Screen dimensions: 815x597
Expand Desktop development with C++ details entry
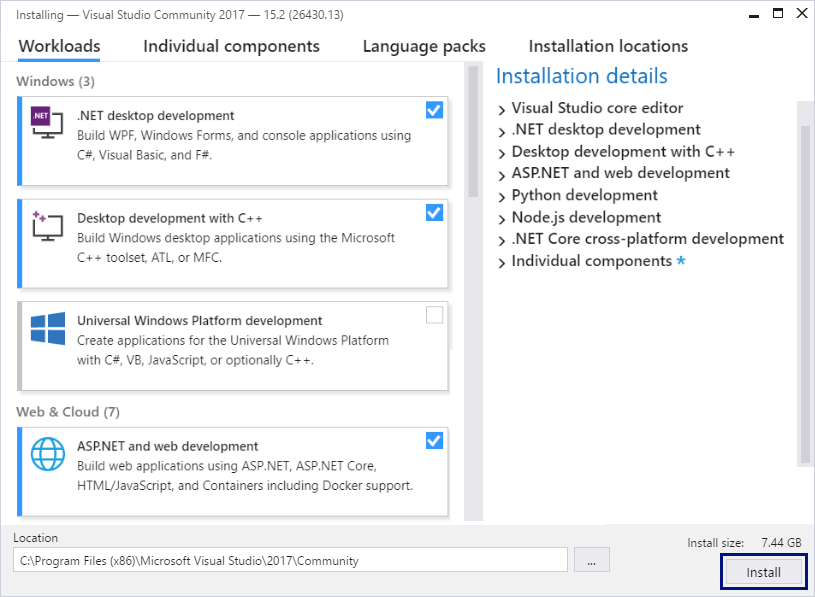click(x=502, y=153)
